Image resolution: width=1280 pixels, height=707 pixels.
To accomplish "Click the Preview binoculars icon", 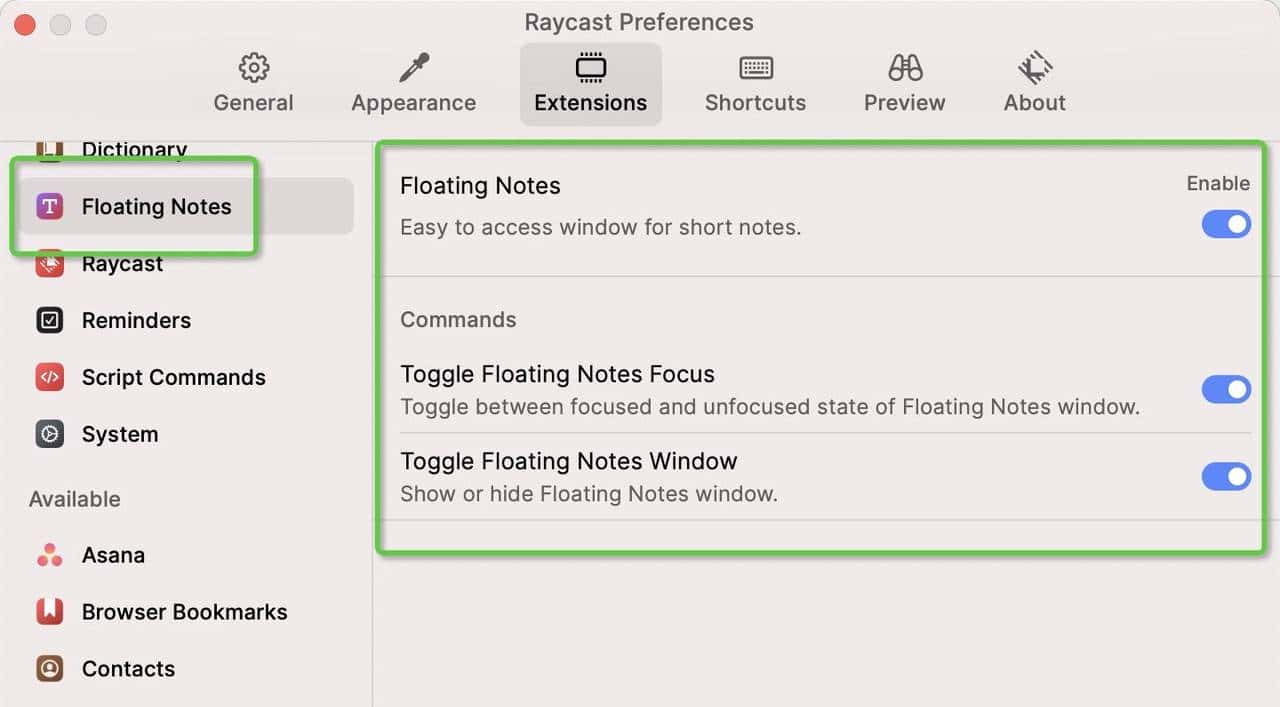I will (x=903, y=68).
